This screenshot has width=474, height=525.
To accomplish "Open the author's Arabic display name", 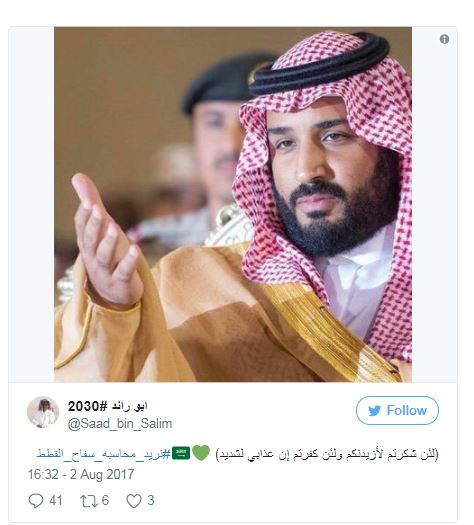I will [129, 406].
